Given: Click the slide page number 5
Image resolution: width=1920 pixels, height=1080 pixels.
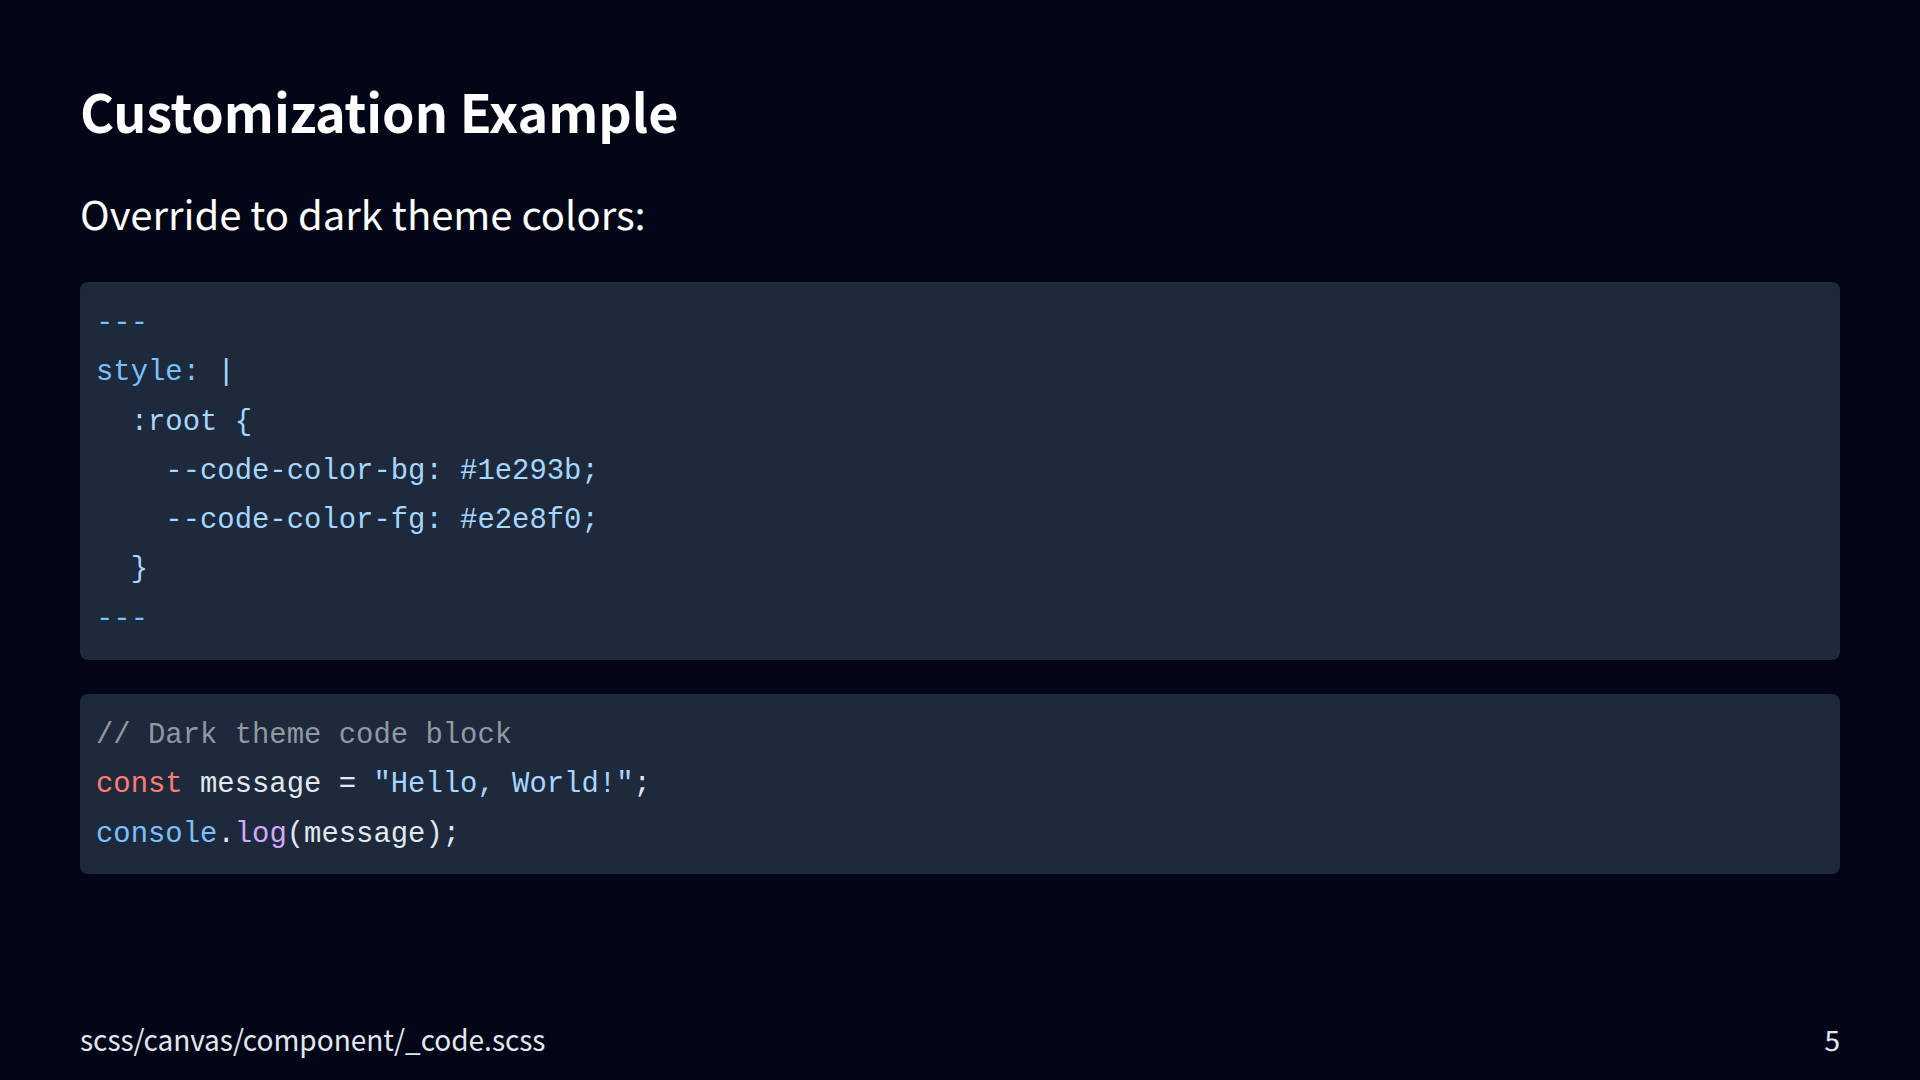Looking at the screenshot, I should coord(1831,1041).
